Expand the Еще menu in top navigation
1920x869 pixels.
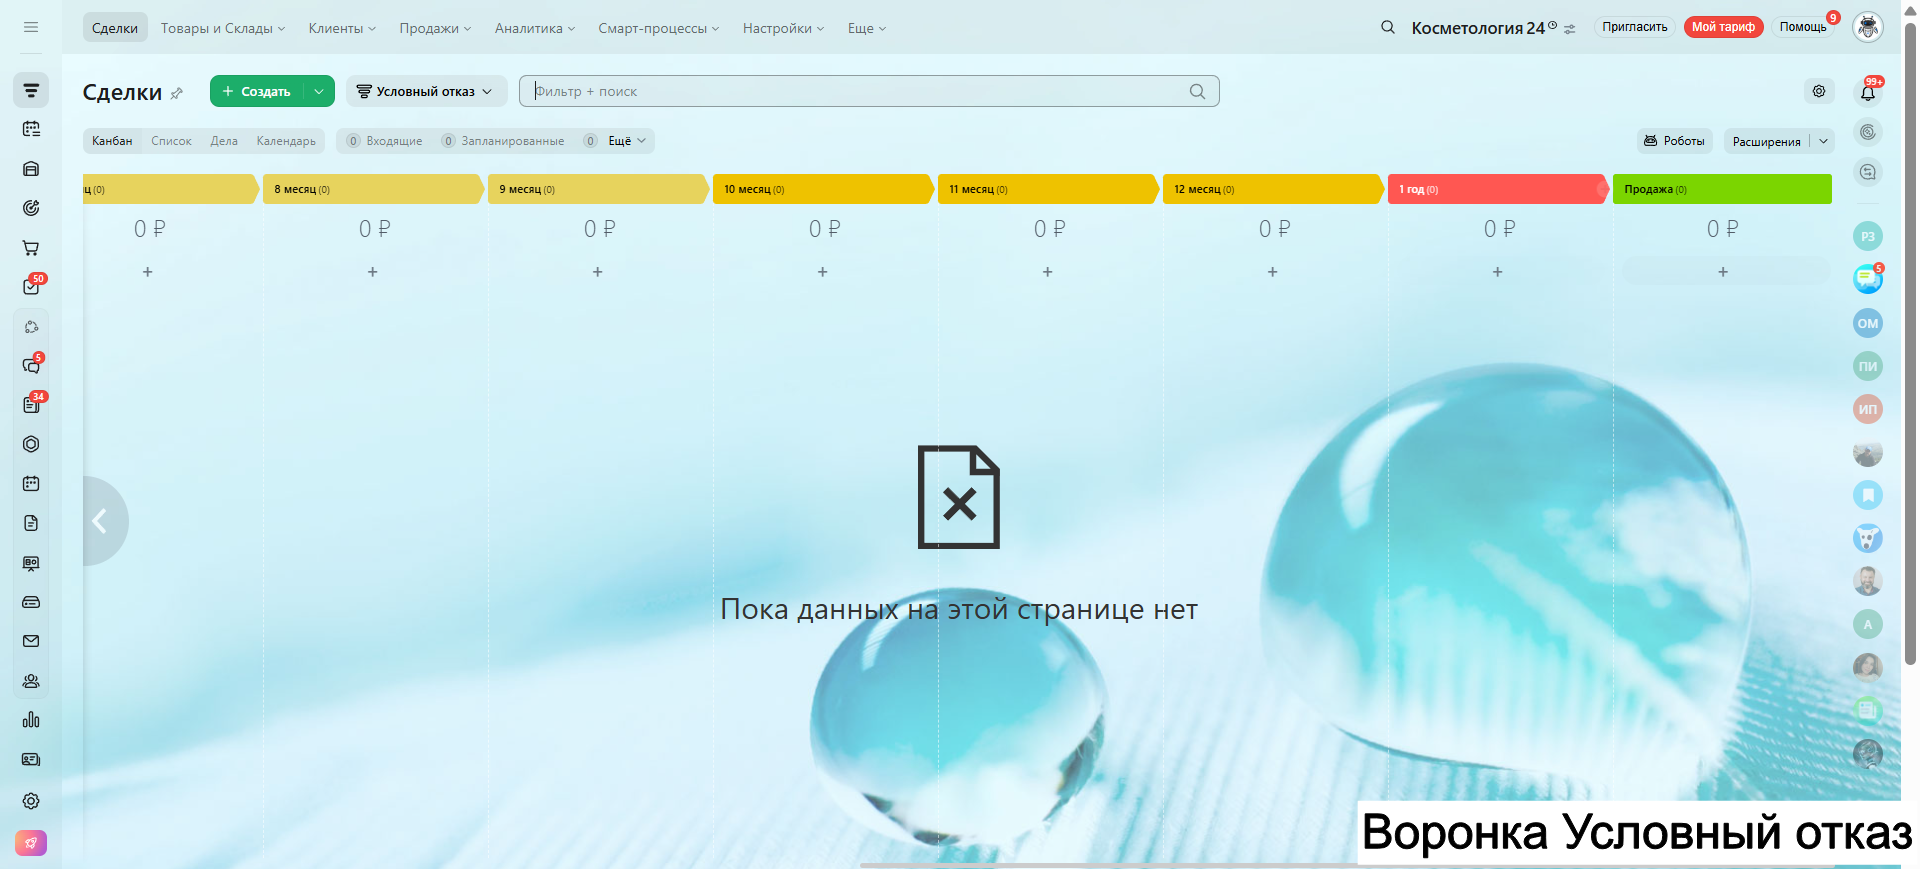867,28
